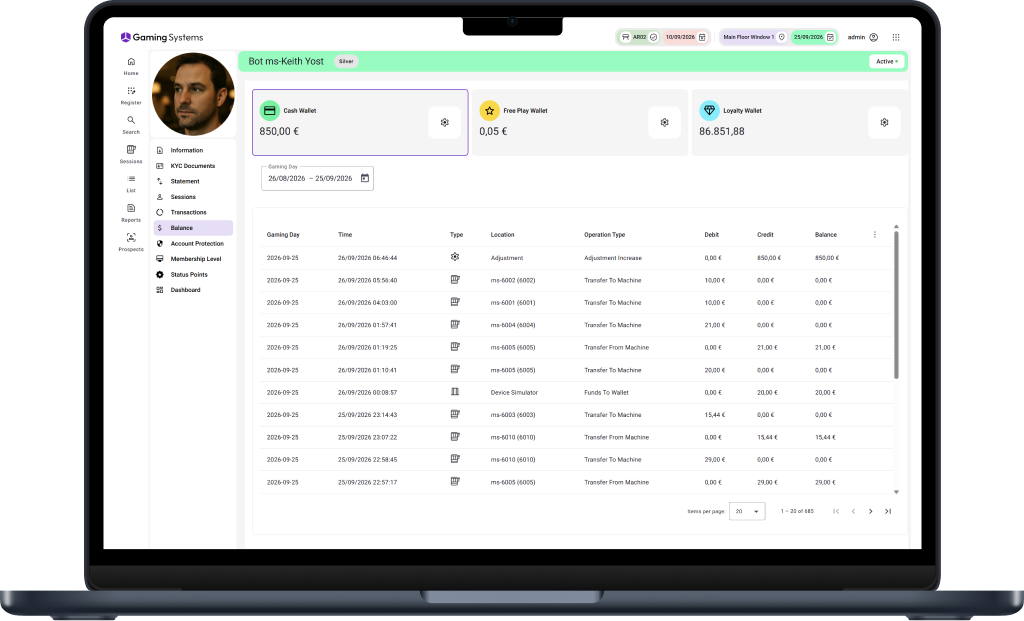
Task: Click the calendar icon beside 10/09/2026
Action: (x=702, y=37)
